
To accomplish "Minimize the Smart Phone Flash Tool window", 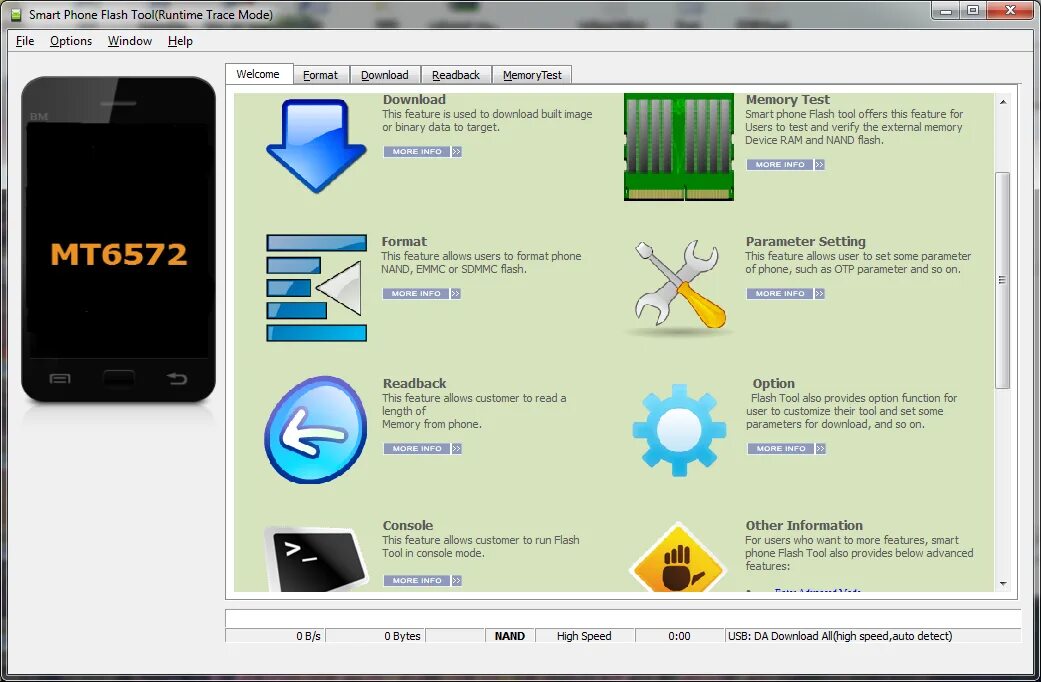I will click(x=946, y=11).
